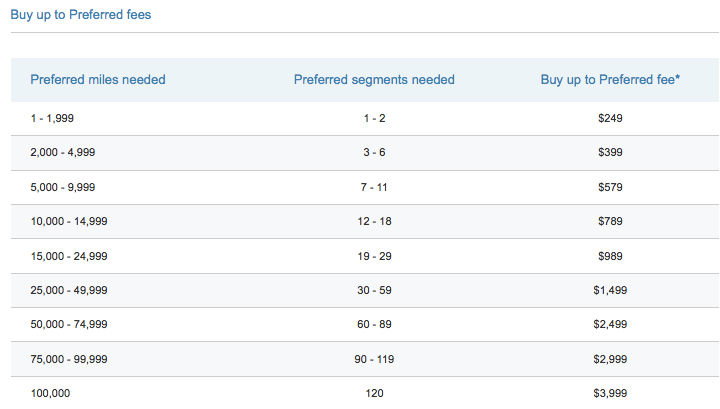Click the '1 - 1,999' miles cell

(x=52, y=118)
